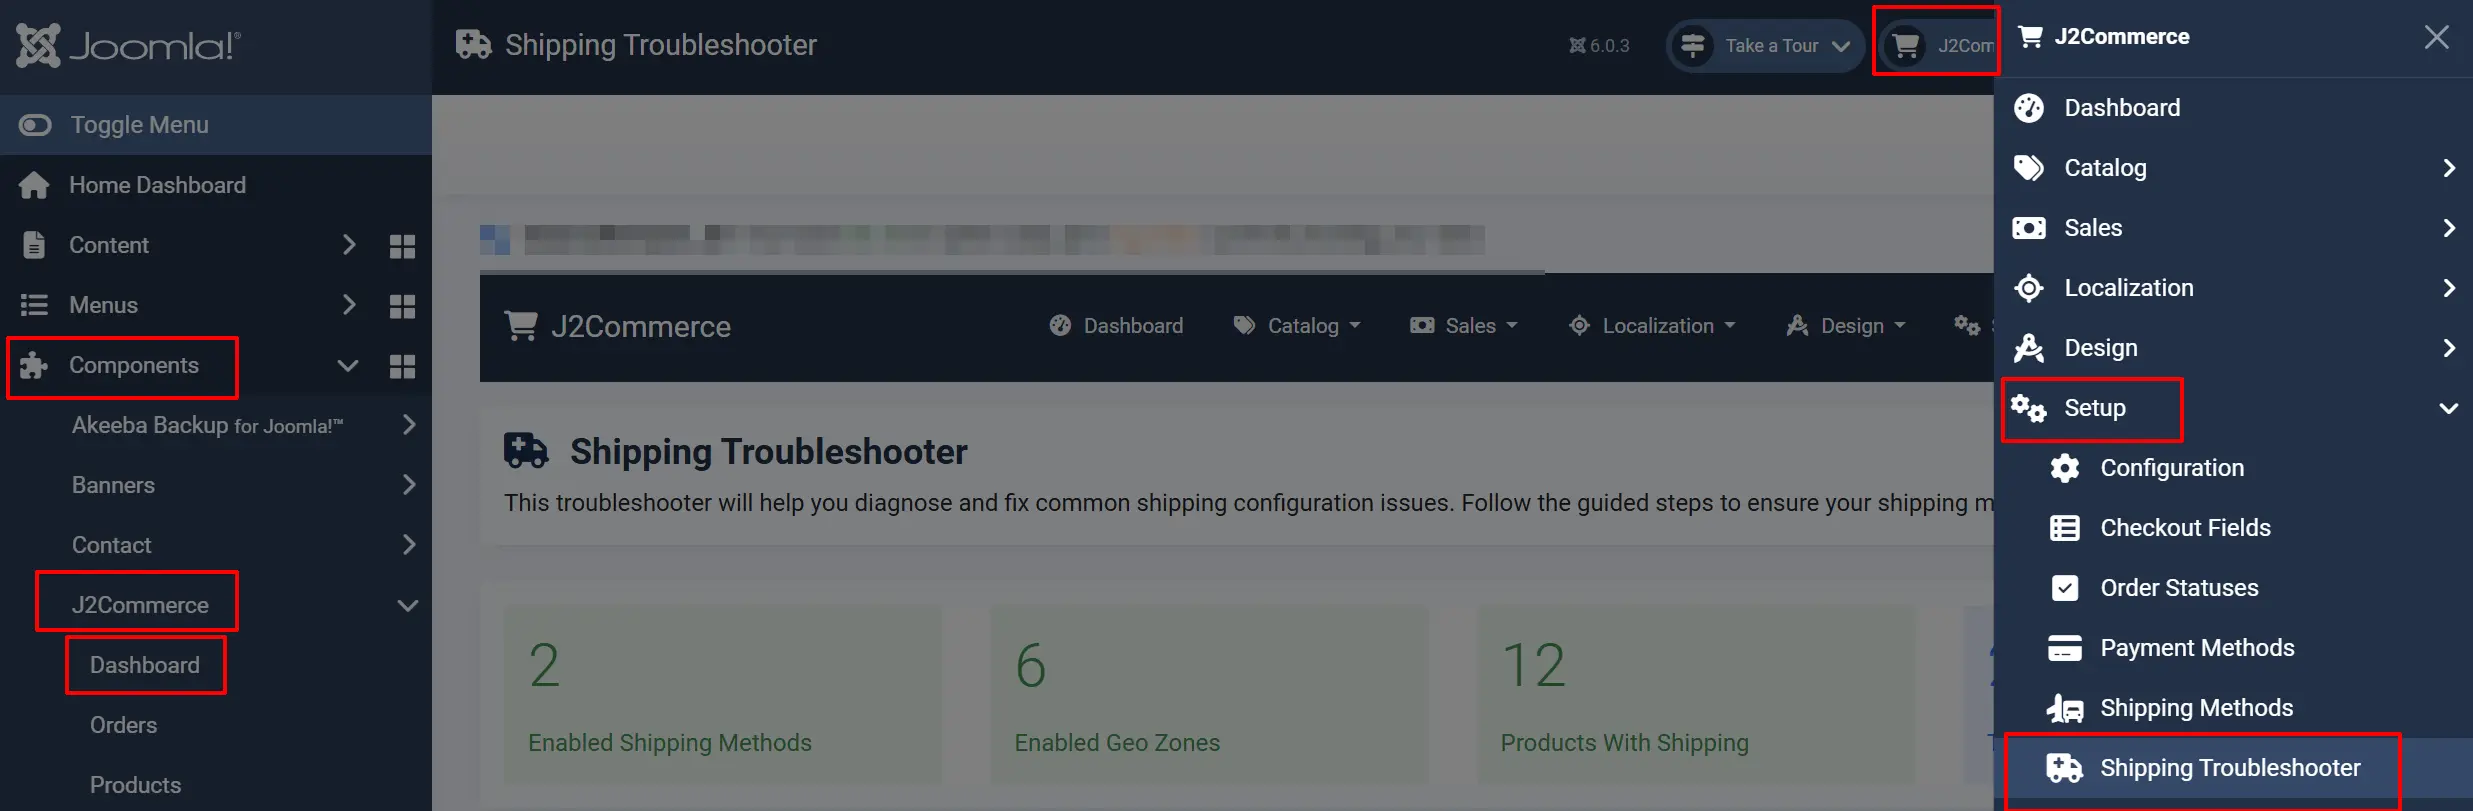Image resolution: width=2473 pixels, height=811 pixels.
Task: Open Dashboard under sidebar J2Commerce
Action: click(x=145, y=665)
